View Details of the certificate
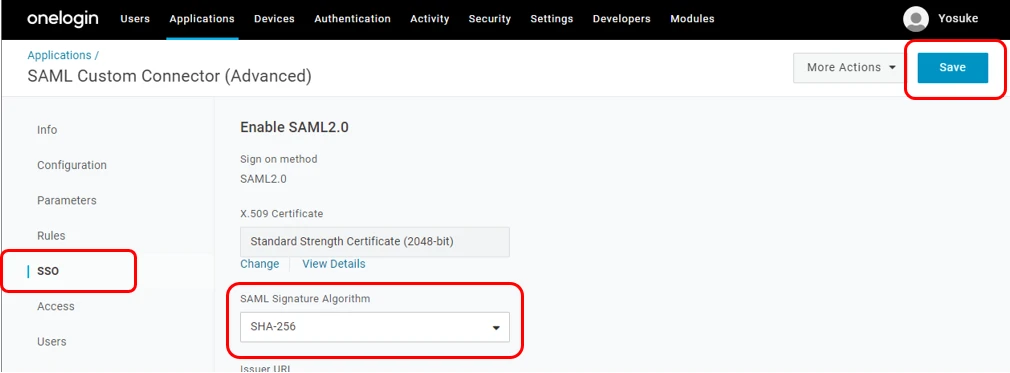The height and width of the screenshot is (373, 1010). click(x=334, y=264)
